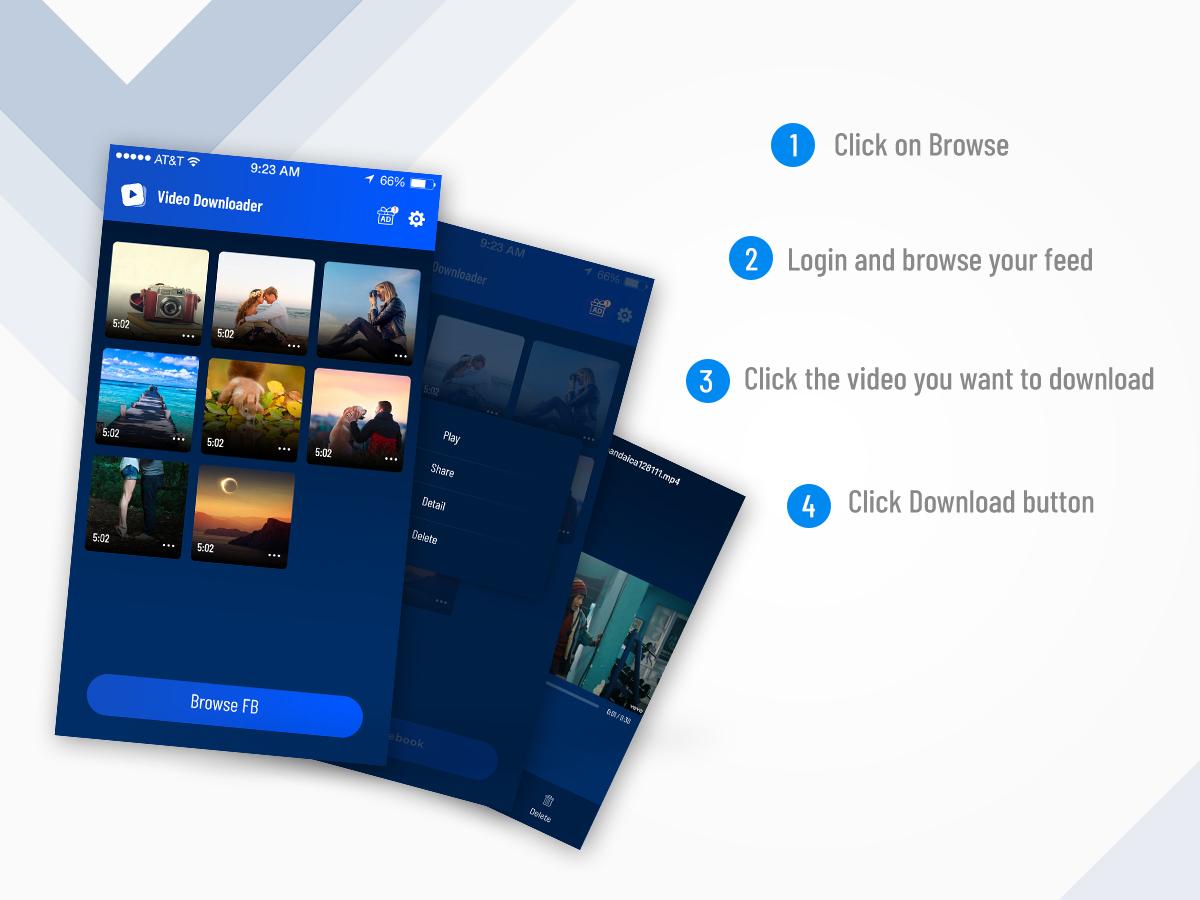This screenshot has width=1200, height=900.
Task: Open more options on beach couple video
Action: click(x=294, y=346)
